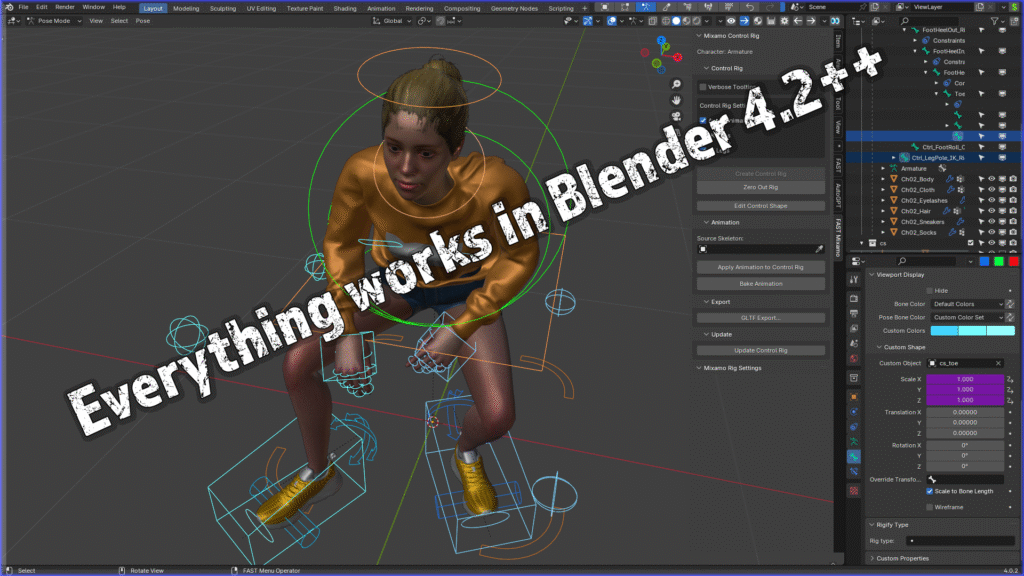Switch to the Shading workspace tab
The image size is (1024, 576).
(345, 8)
